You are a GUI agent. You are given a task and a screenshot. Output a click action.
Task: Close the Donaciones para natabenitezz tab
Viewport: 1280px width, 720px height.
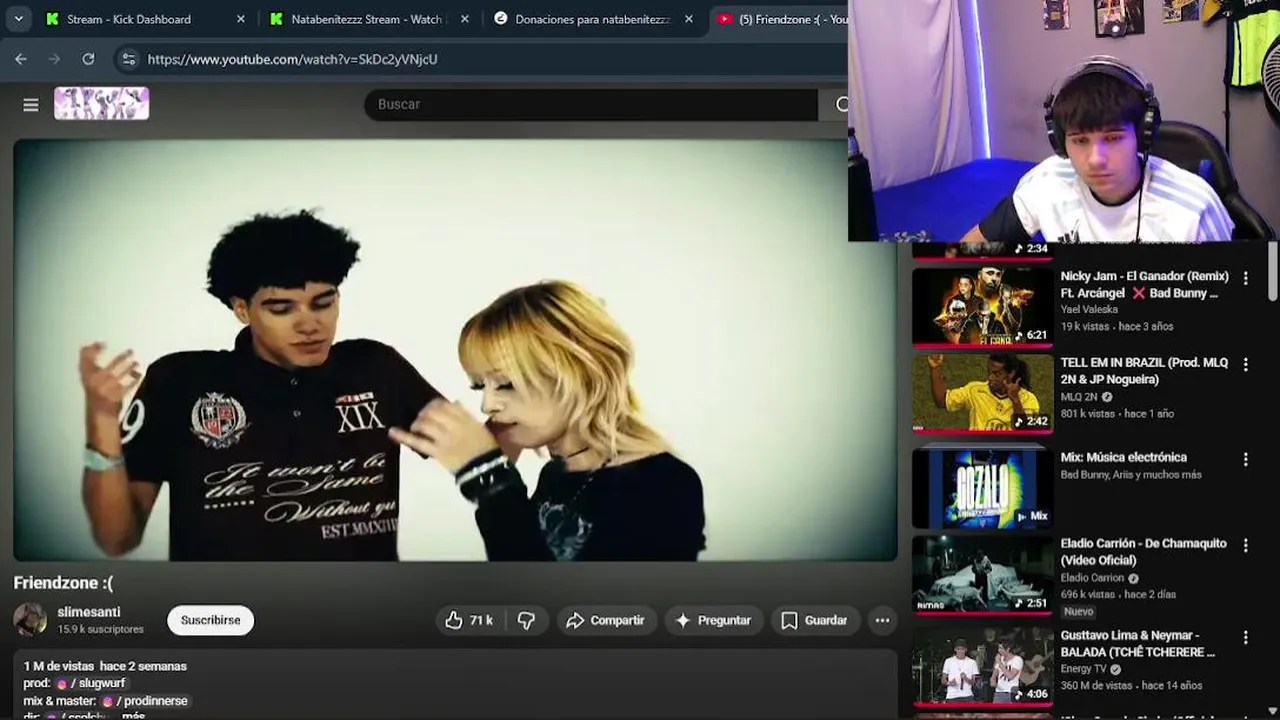tap(688, 19)
